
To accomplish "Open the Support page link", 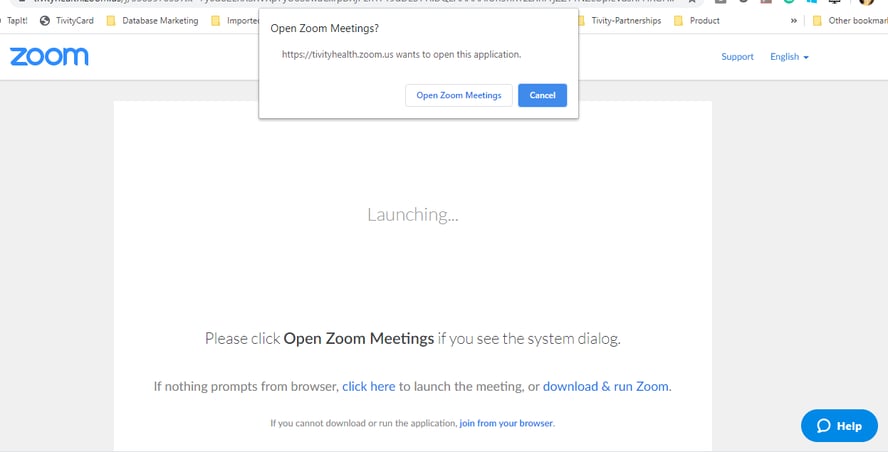I will pyautogui.click(x=737, y=57).
